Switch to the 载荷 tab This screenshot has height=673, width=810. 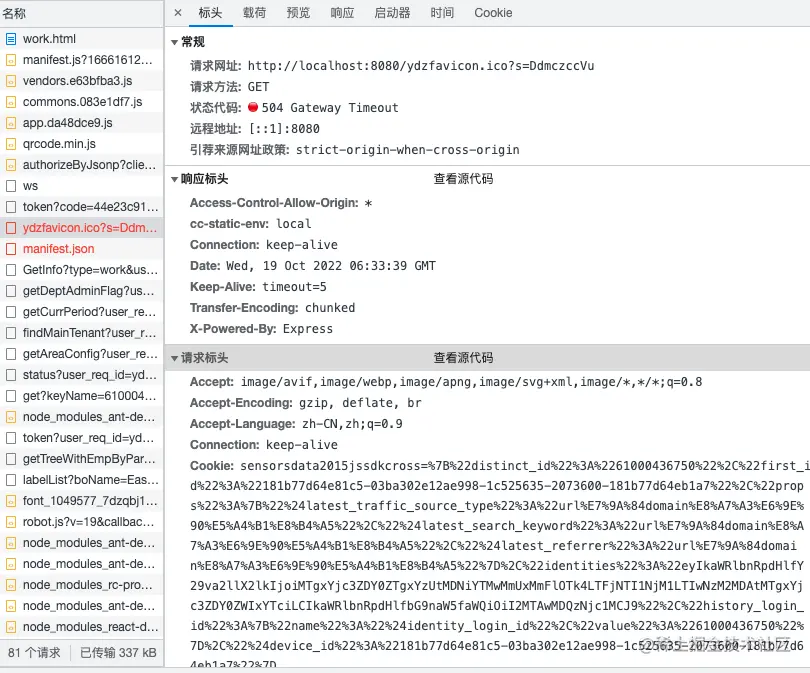(254, 13)
